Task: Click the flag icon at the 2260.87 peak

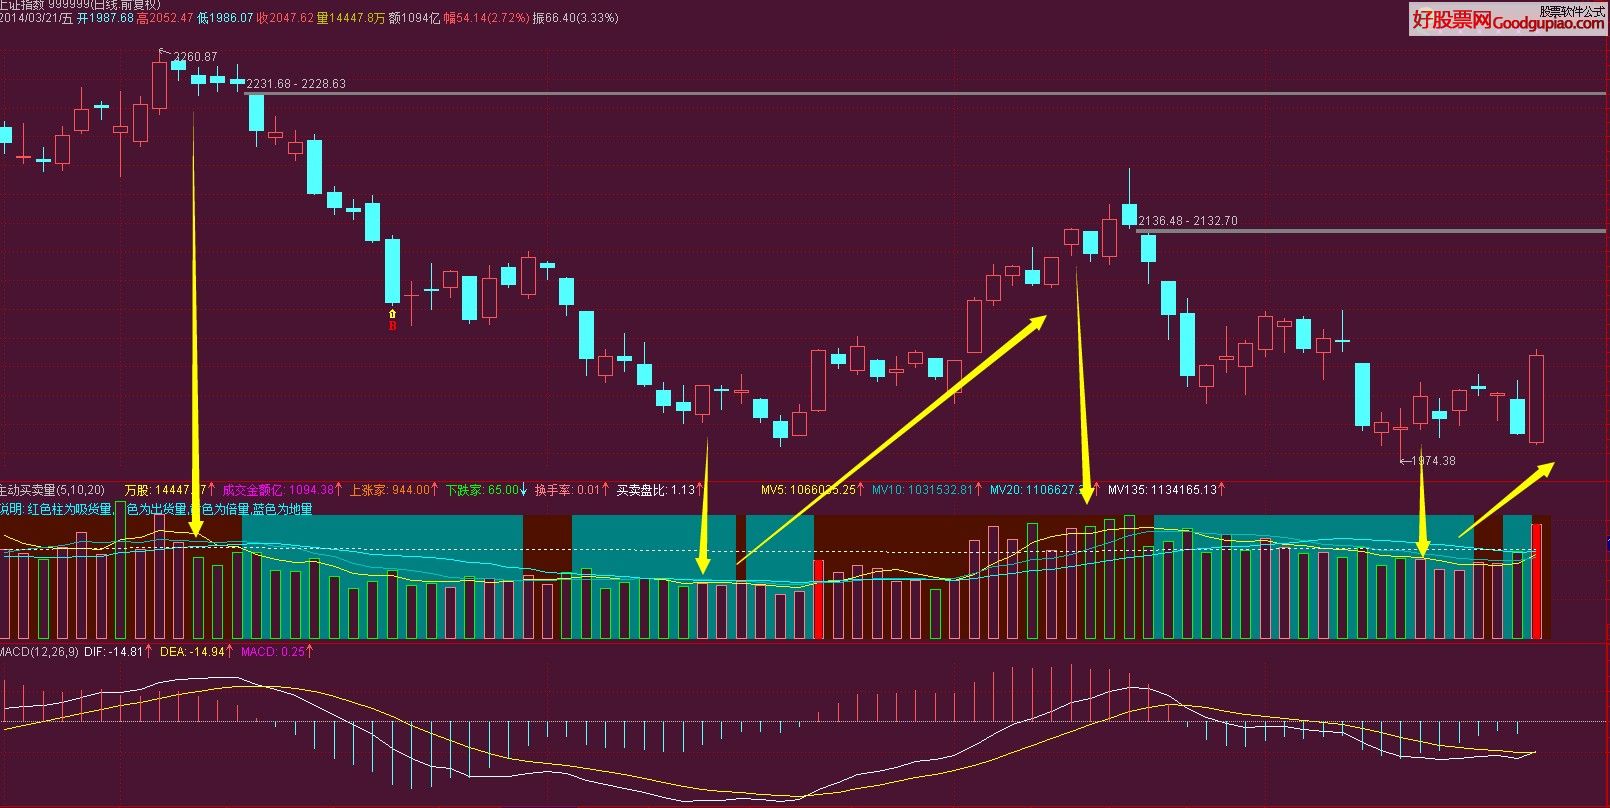Action: tap(163, 52)
